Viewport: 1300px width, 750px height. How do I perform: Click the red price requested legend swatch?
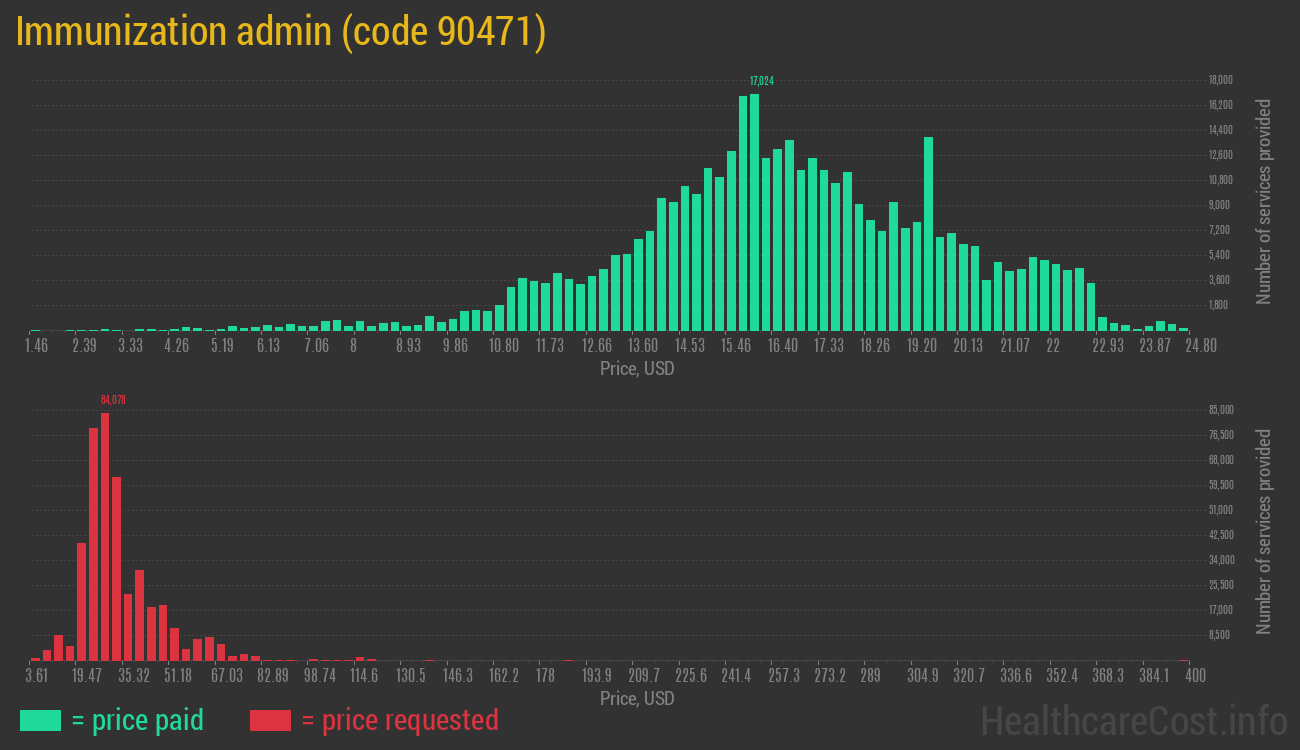click(270, 720)
